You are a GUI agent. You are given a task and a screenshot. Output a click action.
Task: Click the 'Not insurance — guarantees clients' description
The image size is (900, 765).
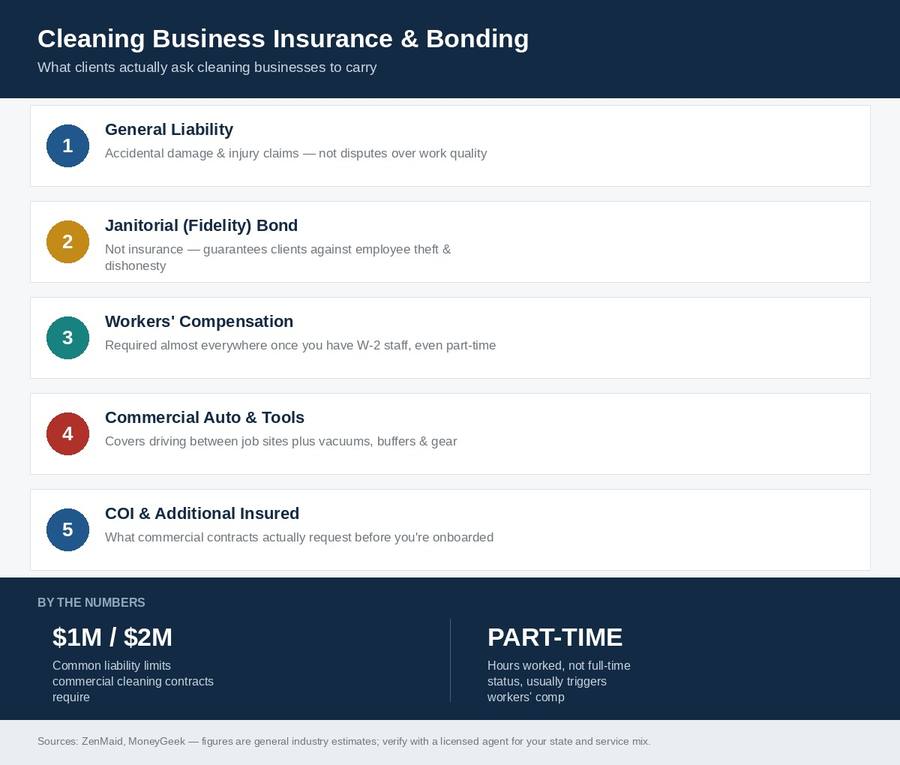click(278, 257)
